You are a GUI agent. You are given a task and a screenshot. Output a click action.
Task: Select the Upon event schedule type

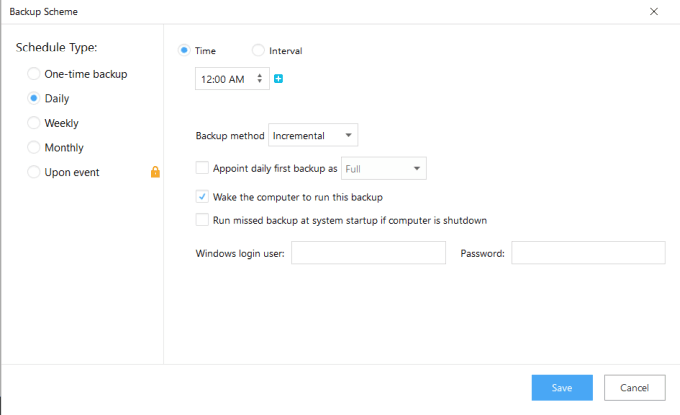click(34, 172)
